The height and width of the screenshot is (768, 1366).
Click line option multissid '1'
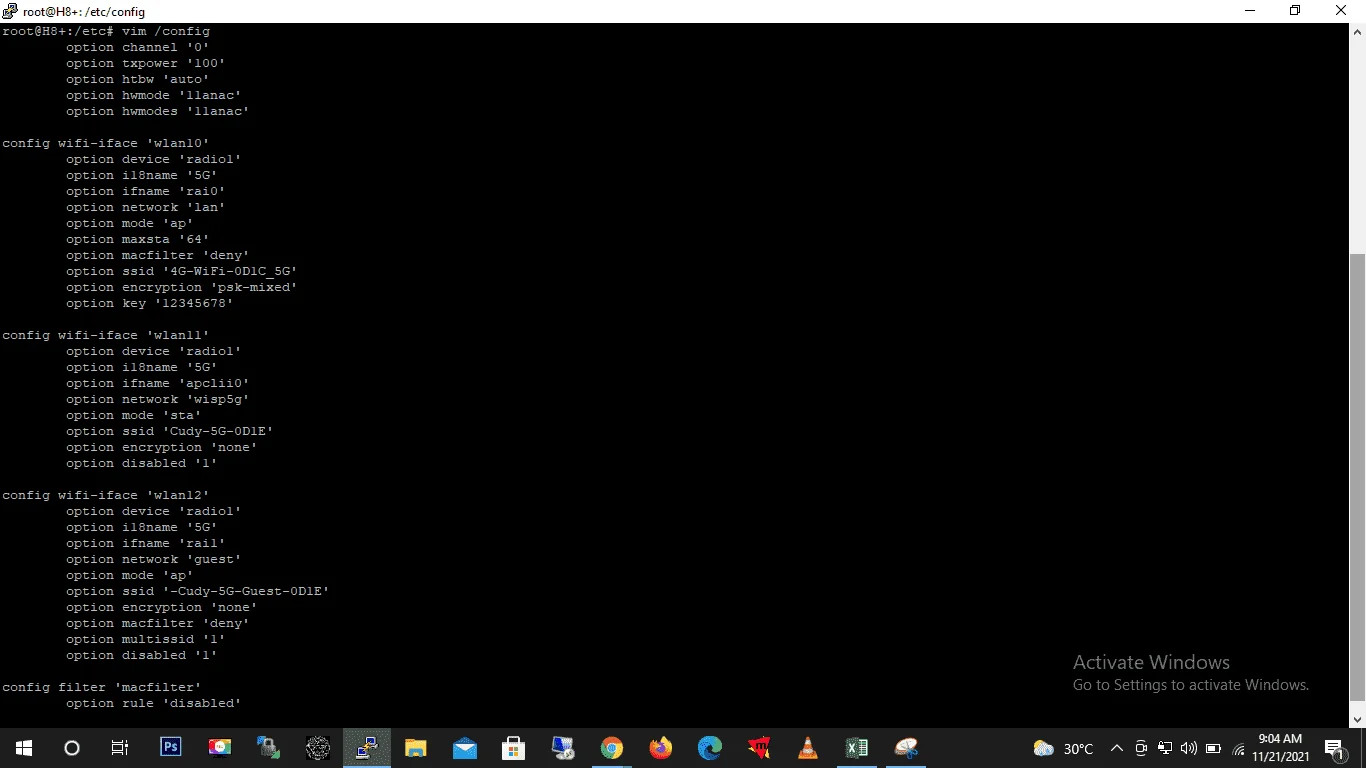[146, 639]
